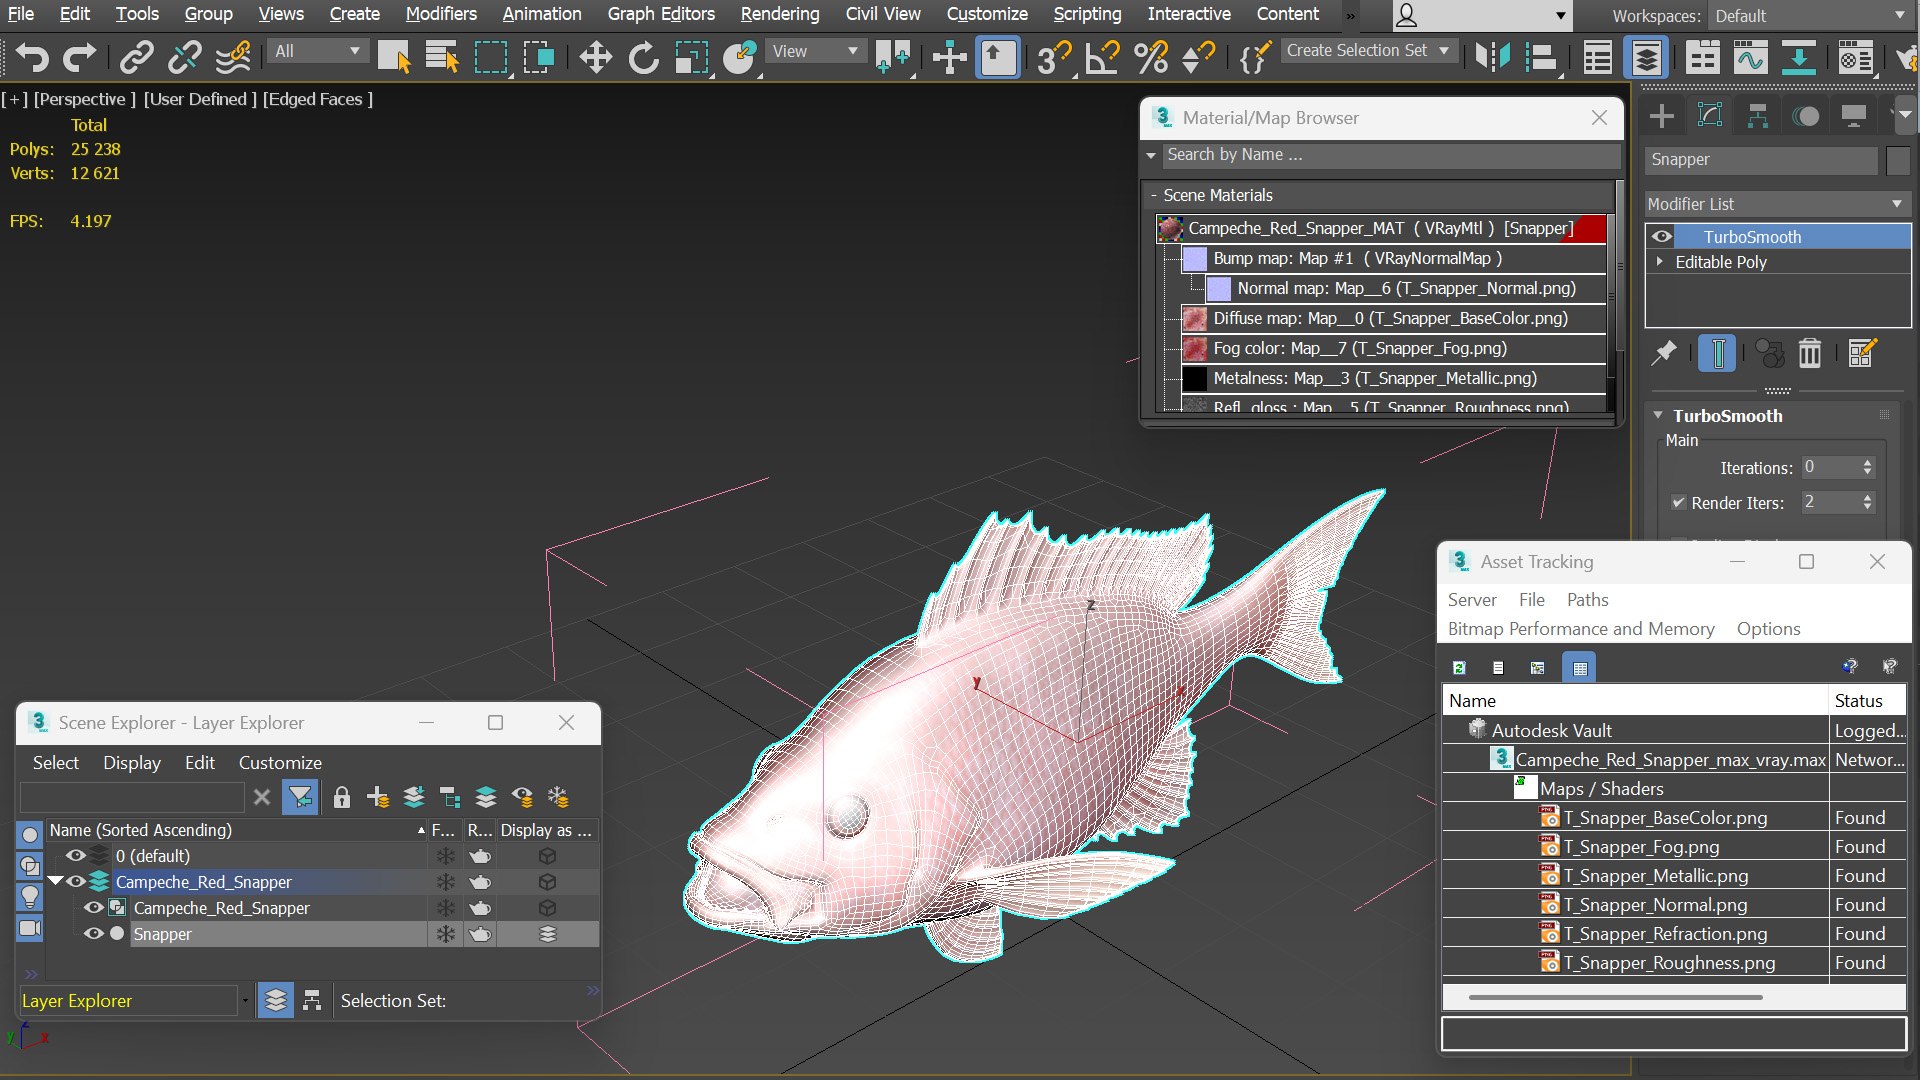
Task: Open the View coordinate system dropdown
Action: [815, 51]
